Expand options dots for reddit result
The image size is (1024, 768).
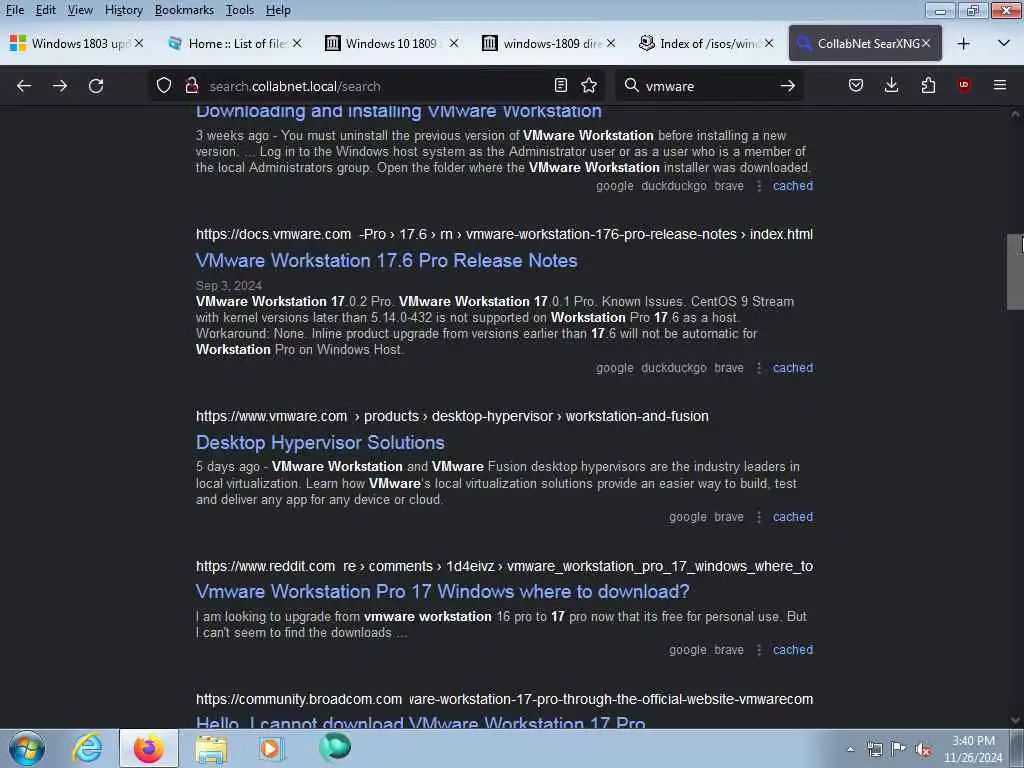(759, 650)
